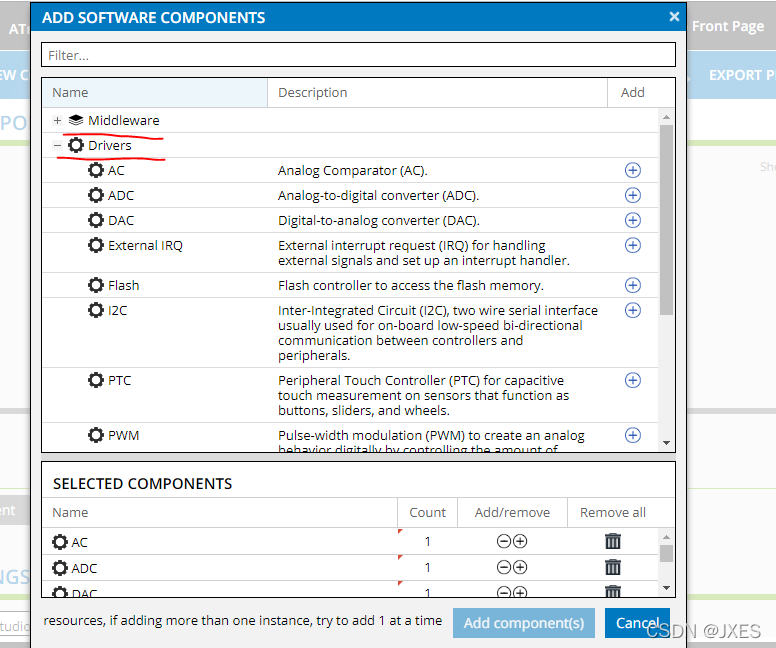Remove AC with trash icon
776x648 pixels.
[x=613, y=541]
